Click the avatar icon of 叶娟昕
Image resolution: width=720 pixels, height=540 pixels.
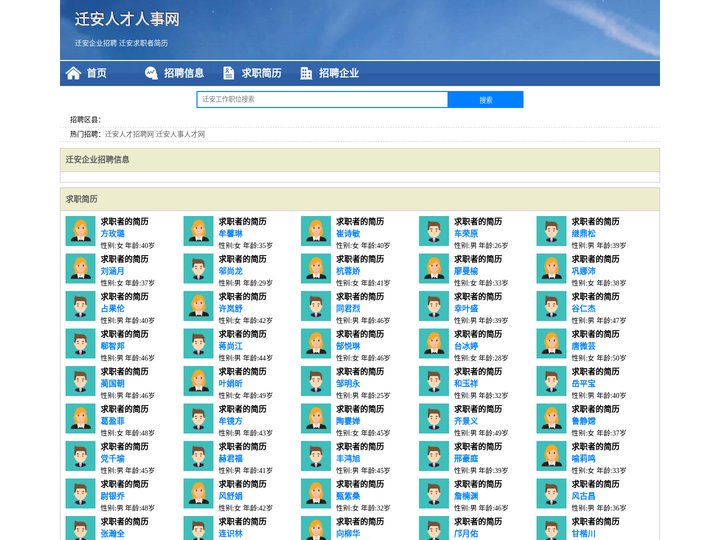[x=198, y=381]
